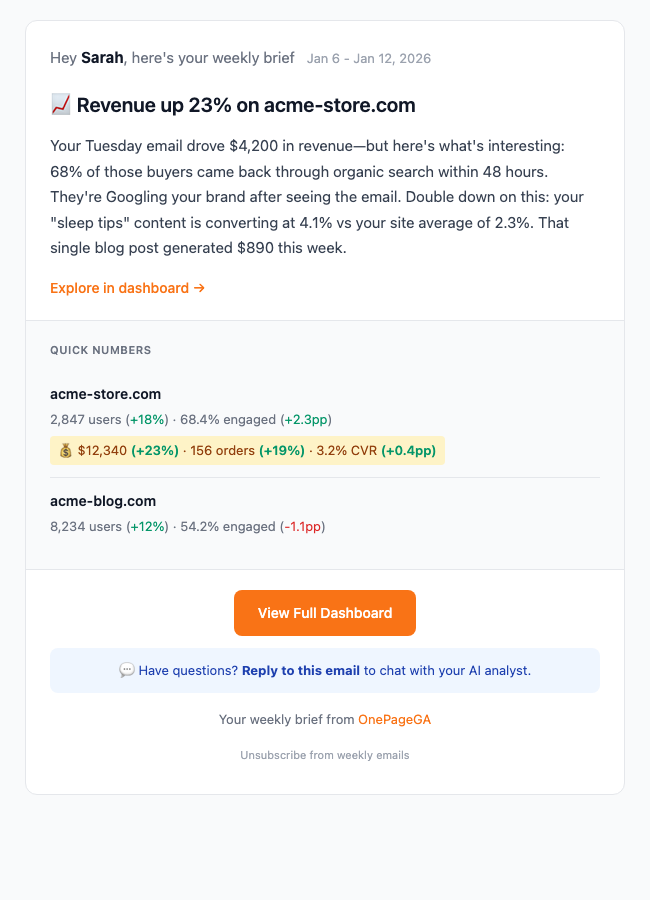Select the acme-blog.com site name
650x900 pixels.
click(x=103, y=501)
